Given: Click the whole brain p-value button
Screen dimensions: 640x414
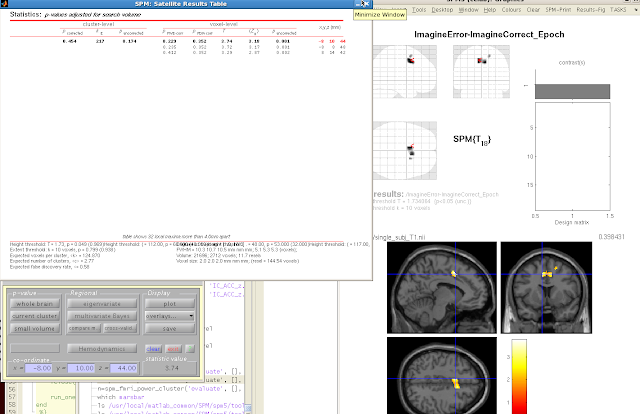Looking at the screenshot, I should click(35, 304).
